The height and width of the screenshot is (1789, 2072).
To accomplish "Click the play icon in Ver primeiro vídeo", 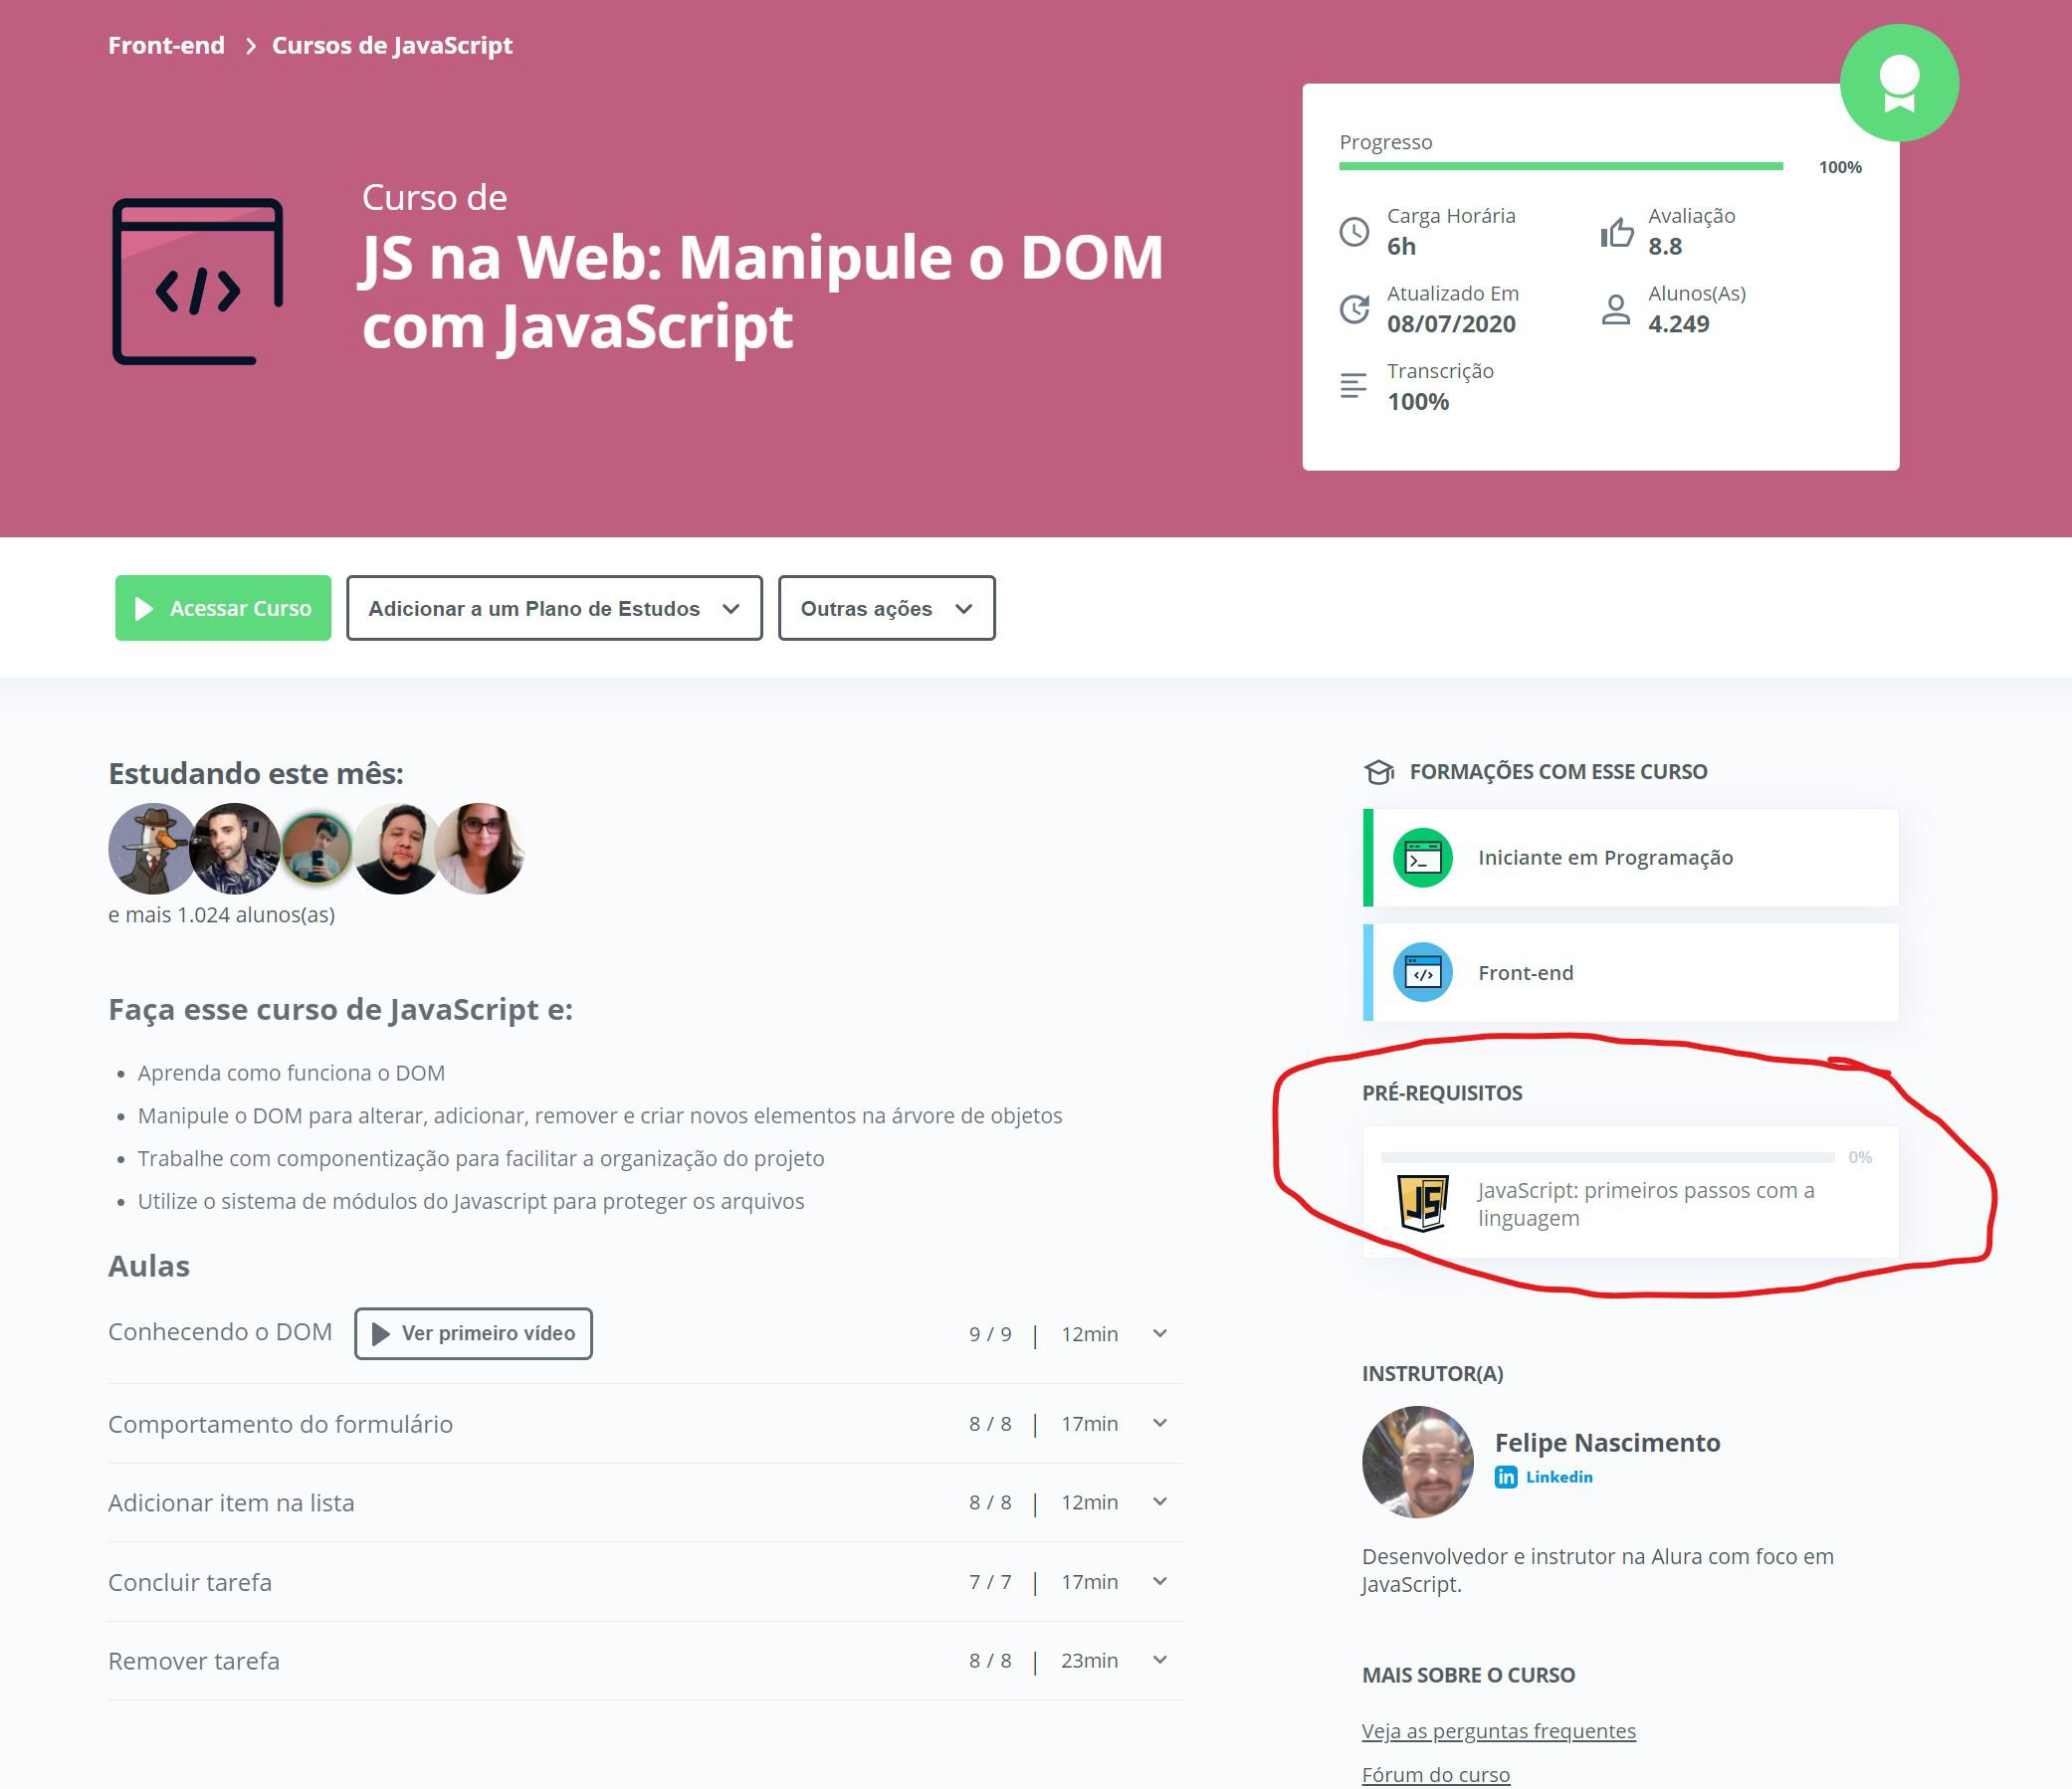I will [380, 1334].
